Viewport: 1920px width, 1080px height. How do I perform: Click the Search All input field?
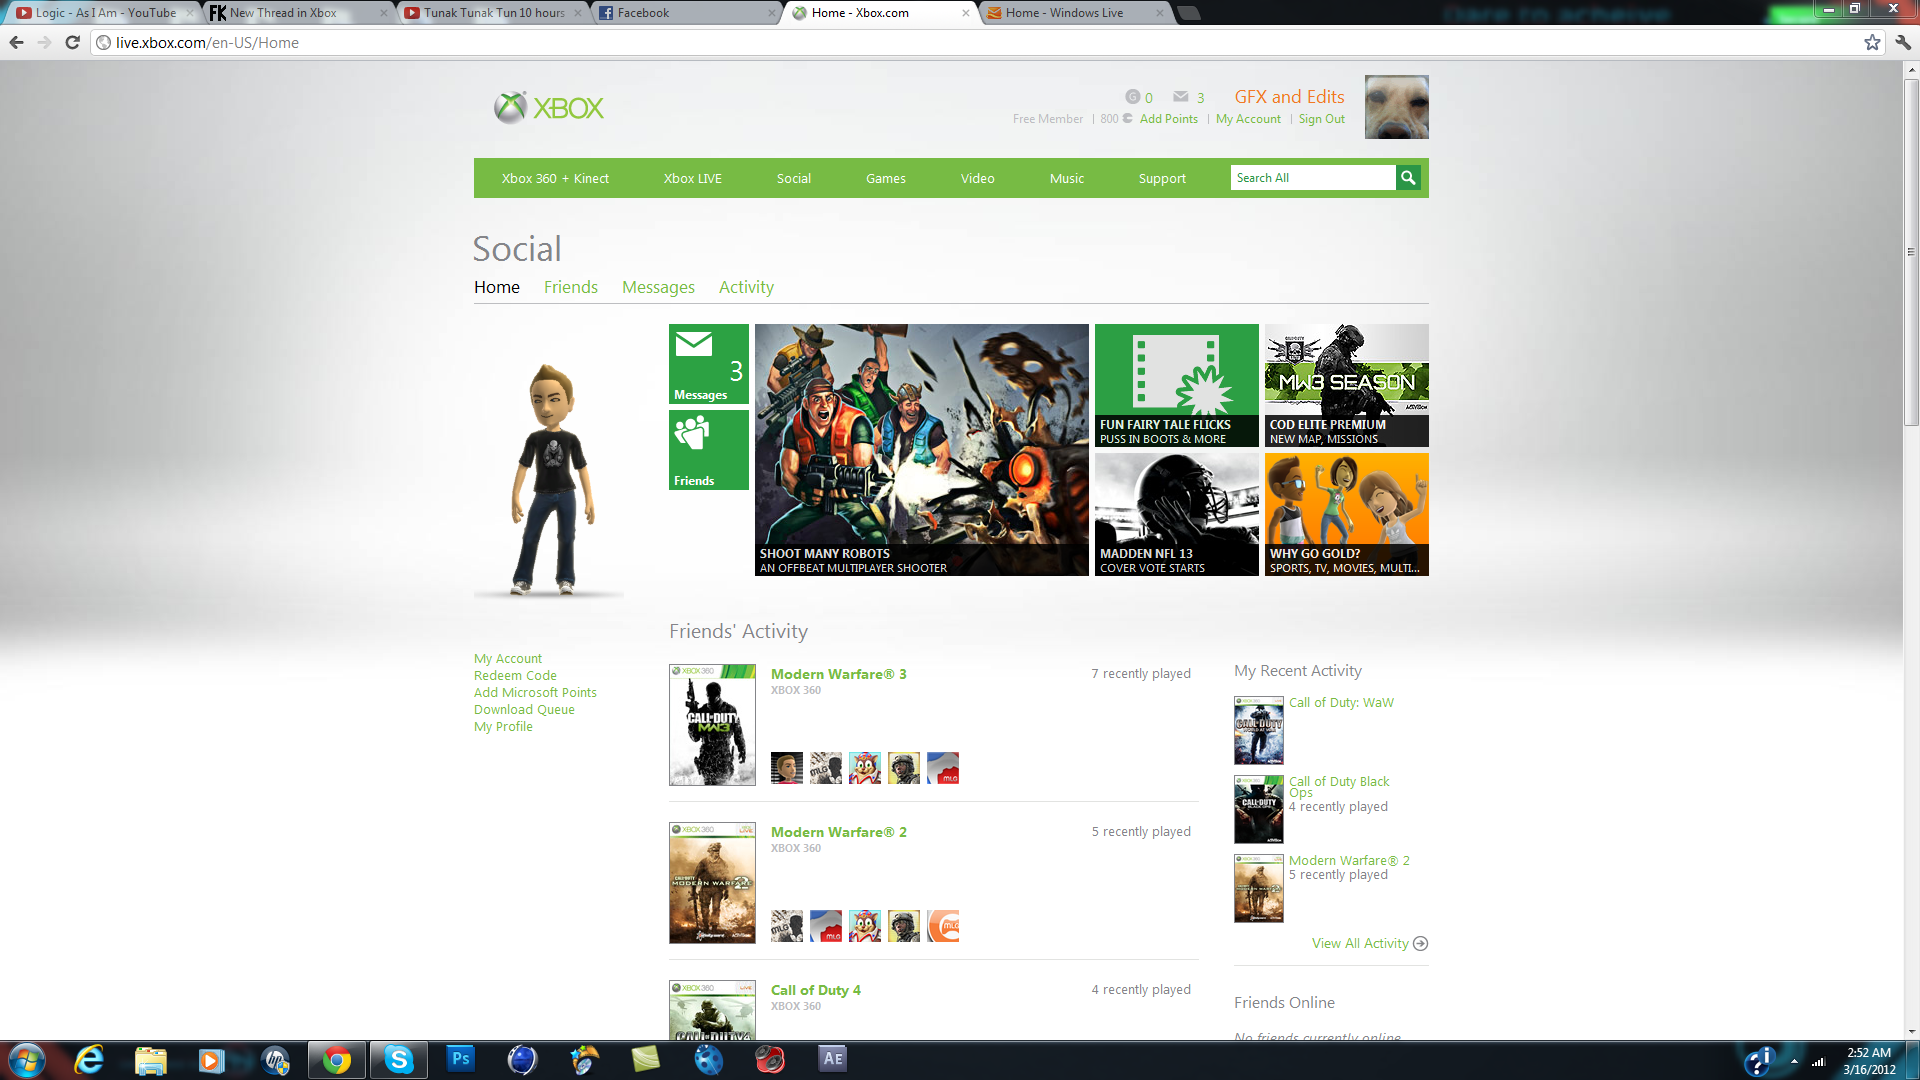click(x=1312, y=178)
